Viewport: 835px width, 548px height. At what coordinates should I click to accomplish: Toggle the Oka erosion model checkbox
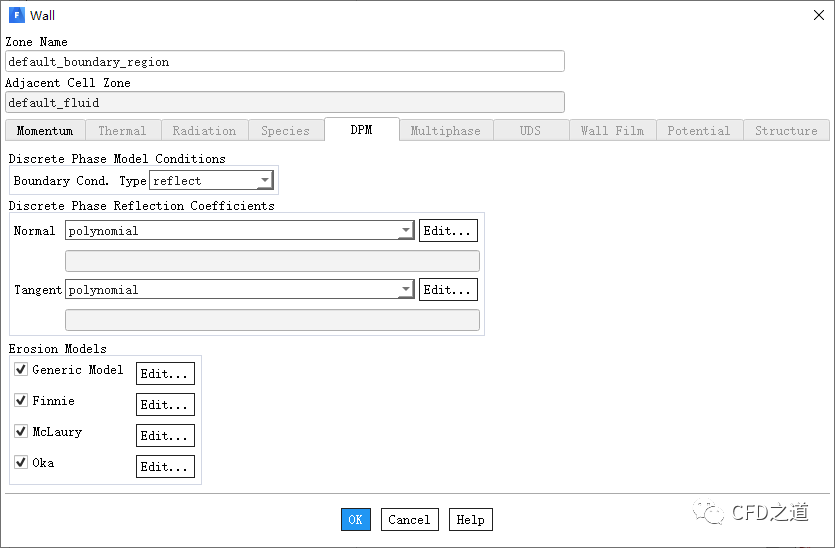[22, 463]
